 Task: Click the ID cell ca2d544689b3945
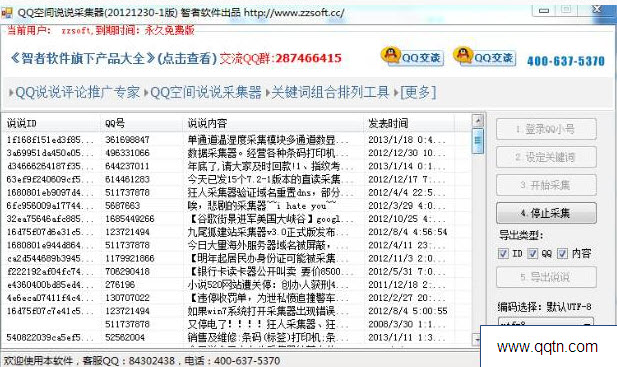[50, 258]
